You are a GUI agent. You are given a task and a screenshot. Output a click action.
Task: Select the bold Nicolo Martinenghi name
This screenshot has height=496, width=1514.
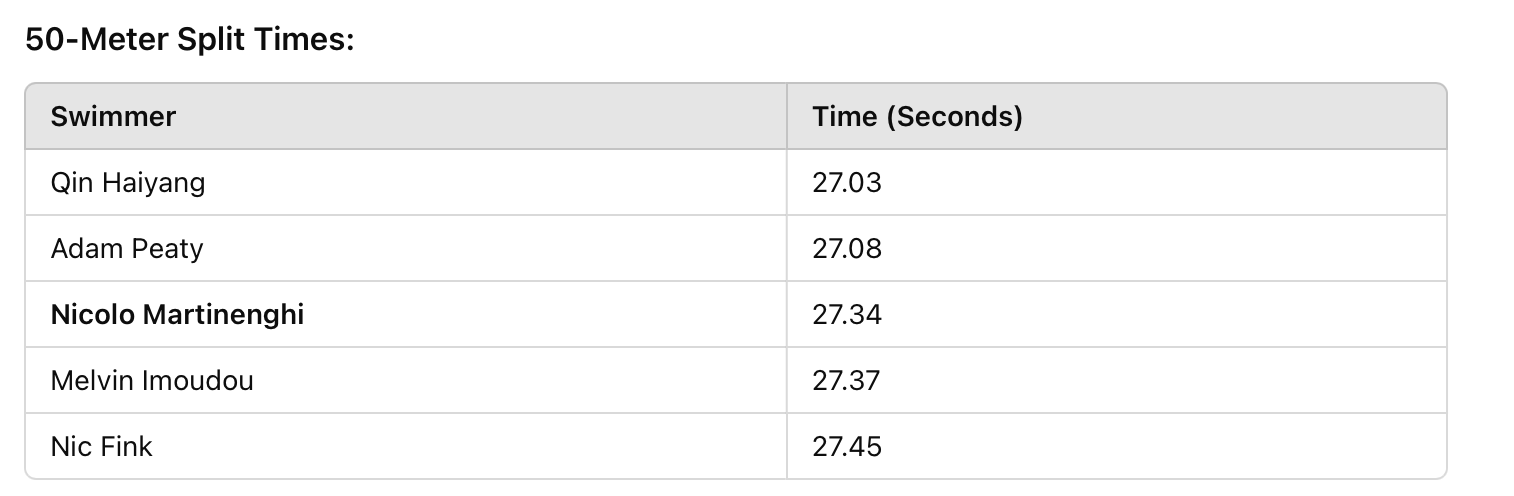177,315
